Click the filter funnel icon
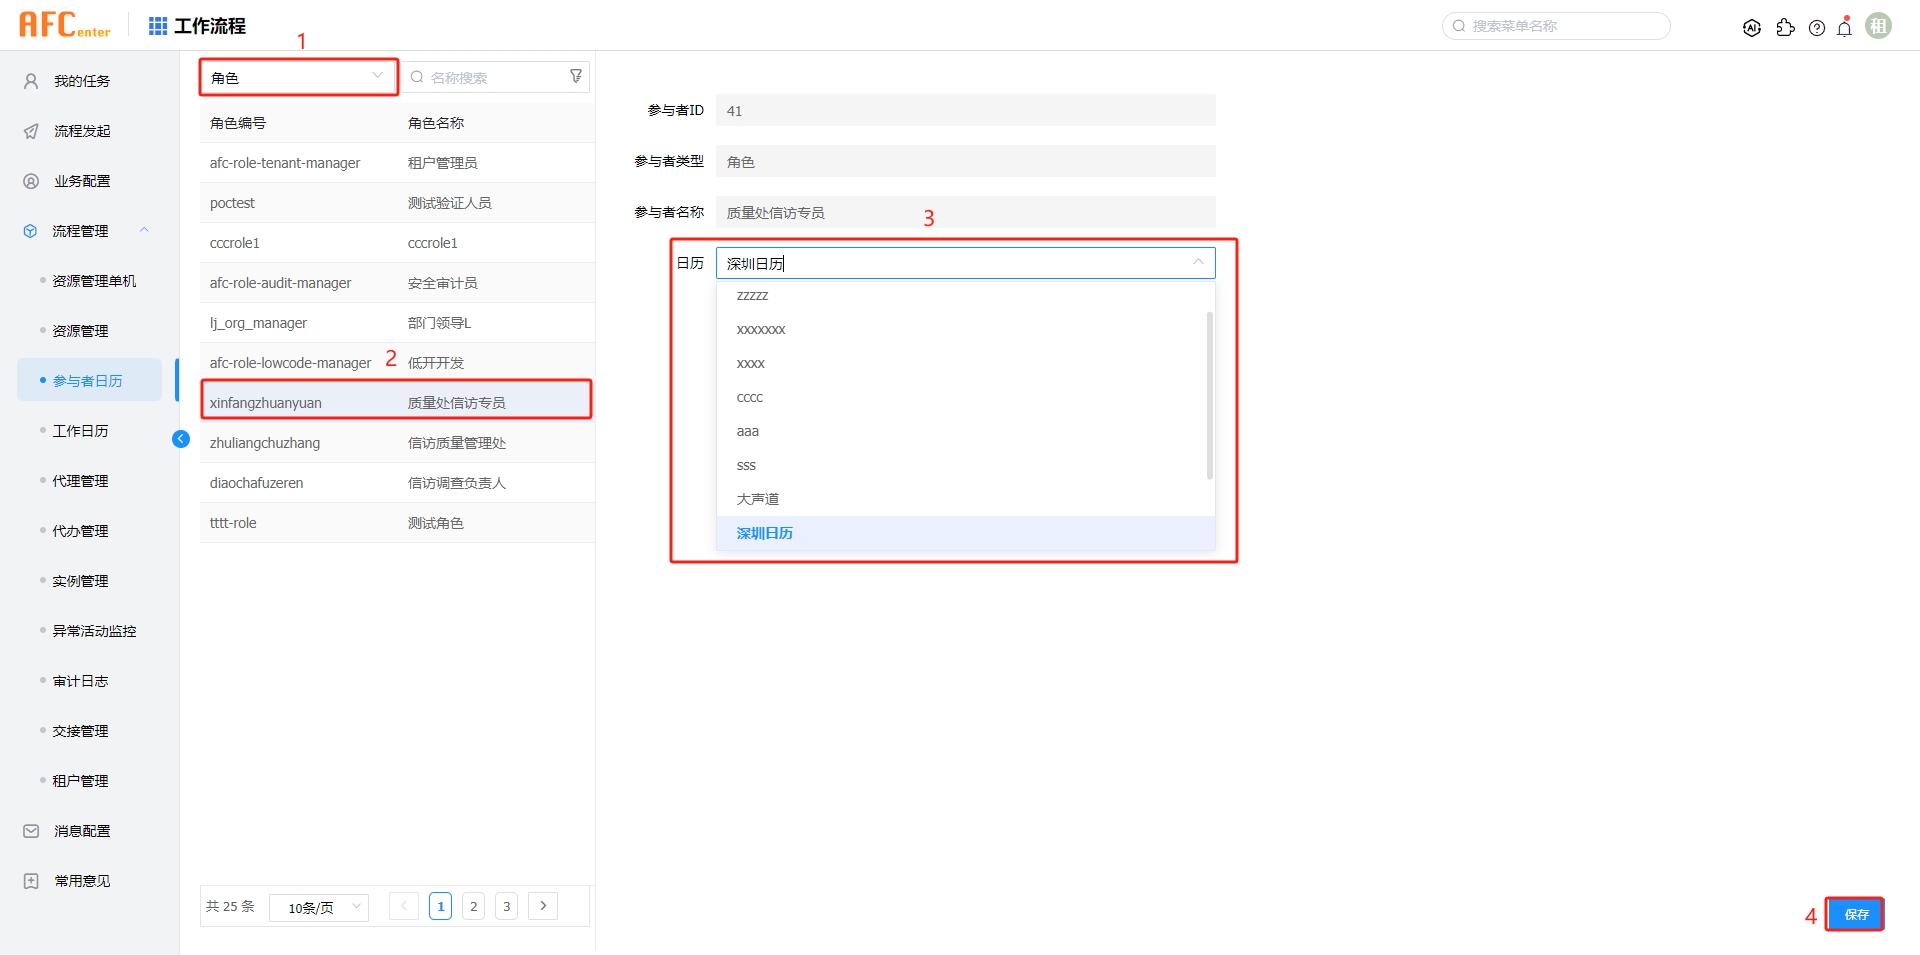The height and width of the screenshot is (955, 1920). [576, 77]
